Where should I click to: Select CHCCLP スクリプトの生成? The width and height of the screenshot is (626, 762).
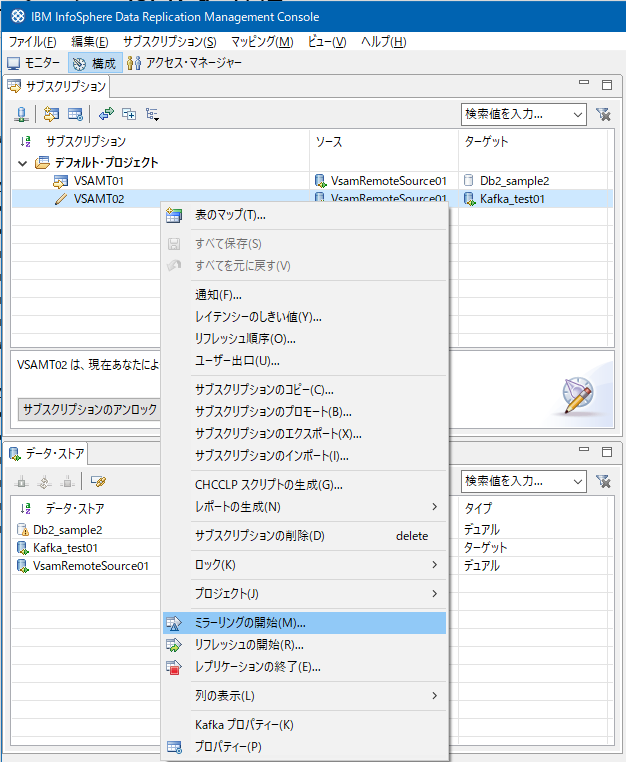(304, 485)
